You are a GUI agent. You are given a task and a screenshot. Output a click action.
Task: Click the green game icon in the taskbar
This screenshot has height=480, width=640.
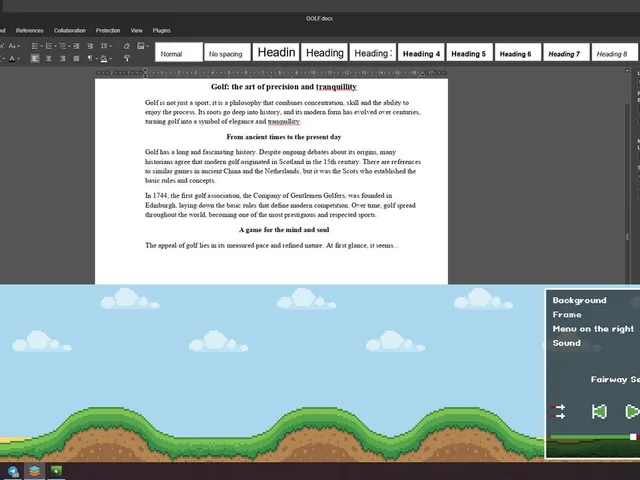[56, 471]
